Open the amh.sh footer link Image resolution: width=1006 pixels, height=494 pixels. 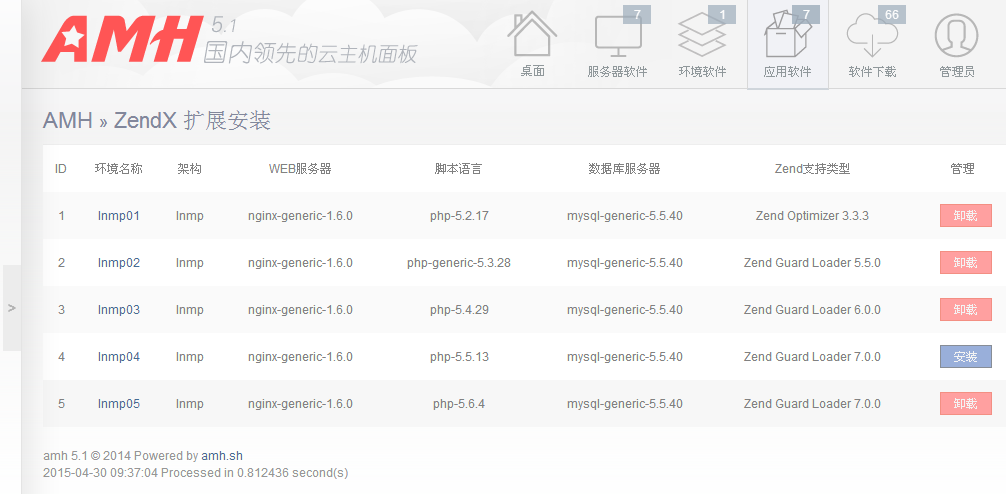tap(222, 456)
